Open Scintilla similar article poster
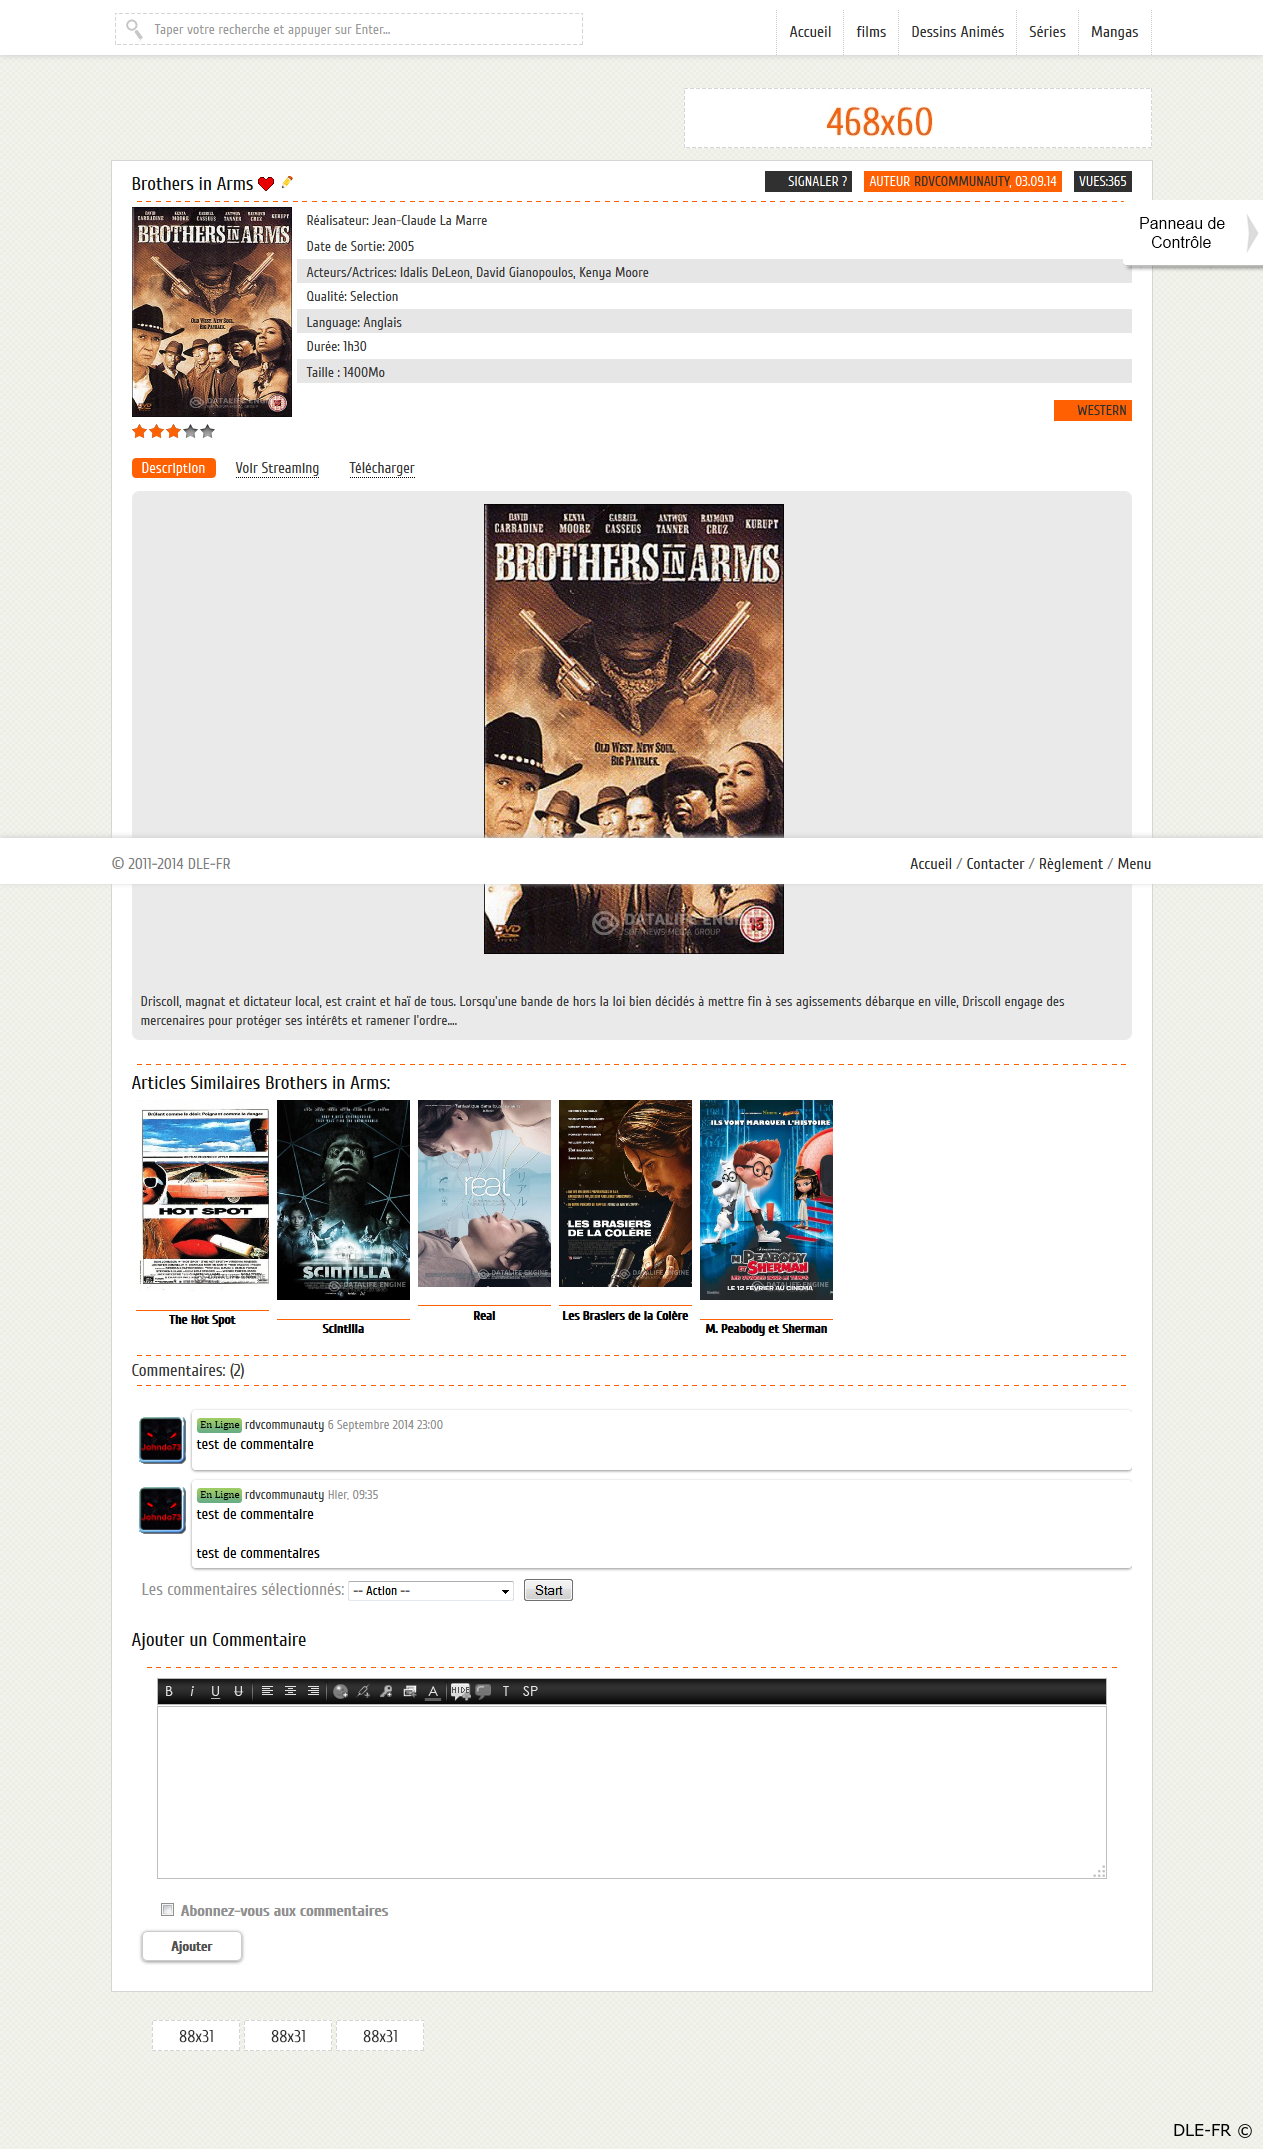Viewport: 1263px width, 2149px height. [343, 1200]
